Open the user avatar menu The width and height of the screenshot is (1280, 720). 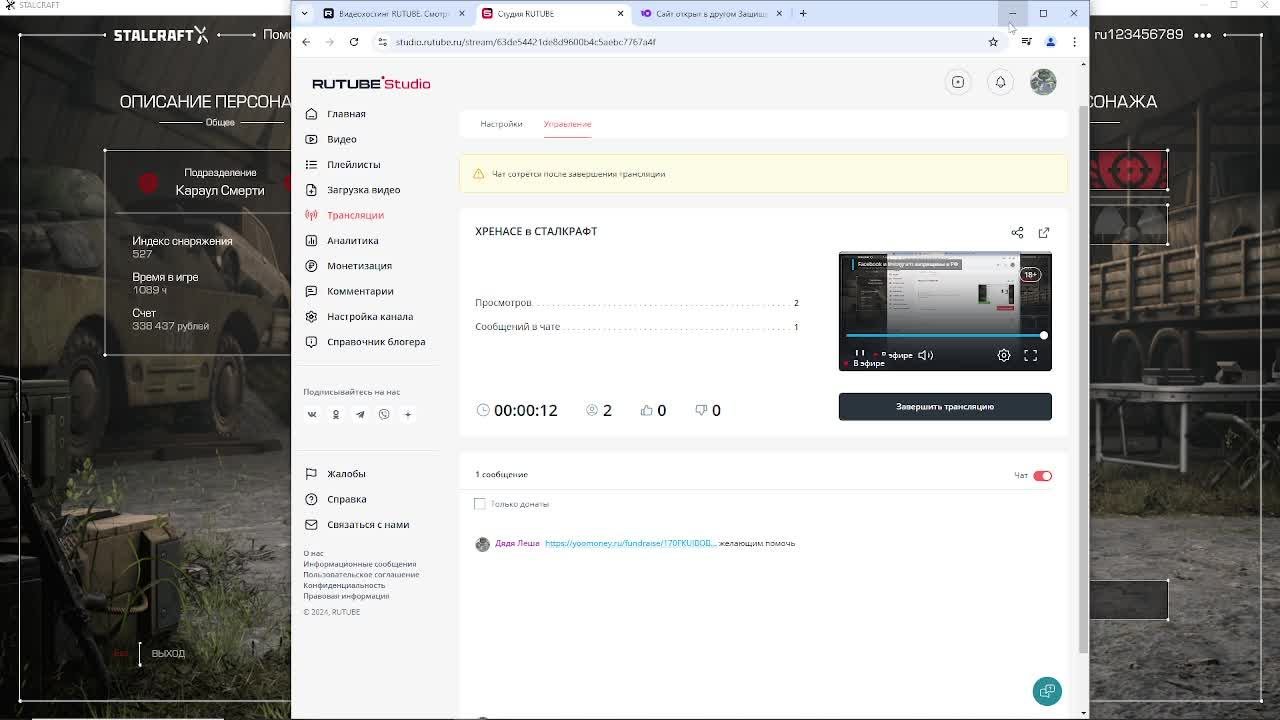coord(1043,82)
